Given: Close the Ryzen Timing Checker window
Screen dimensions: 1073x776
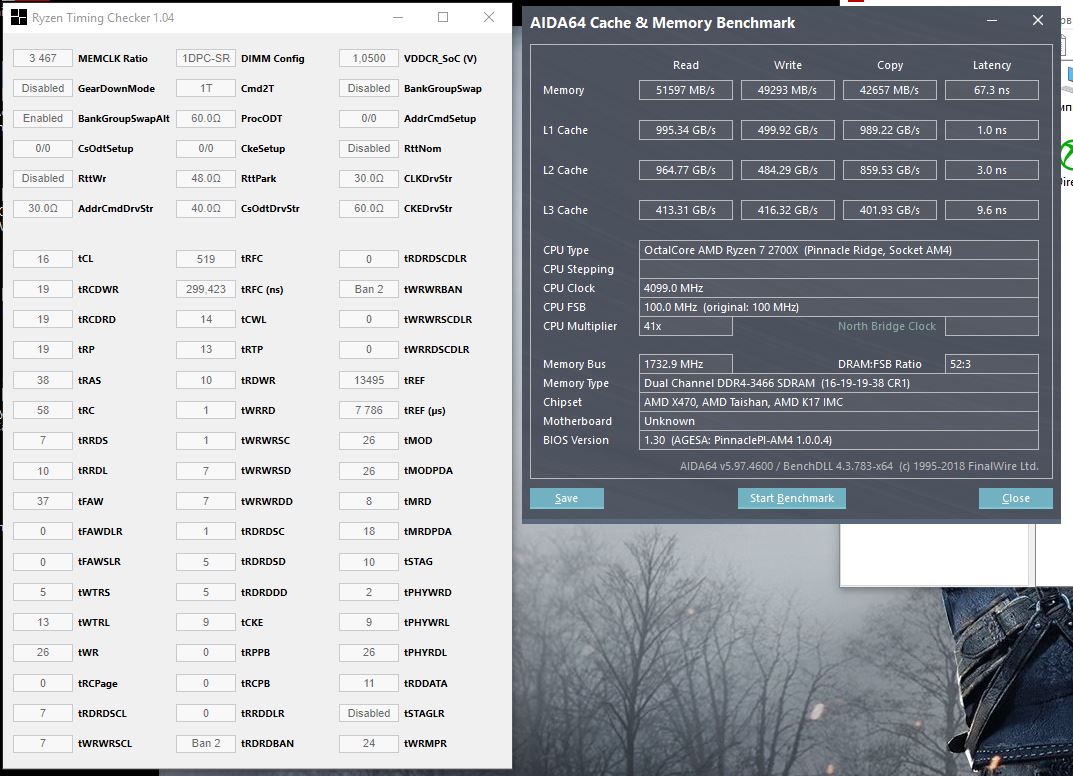Looking at the screenshot, I should [x=489, y=18].
